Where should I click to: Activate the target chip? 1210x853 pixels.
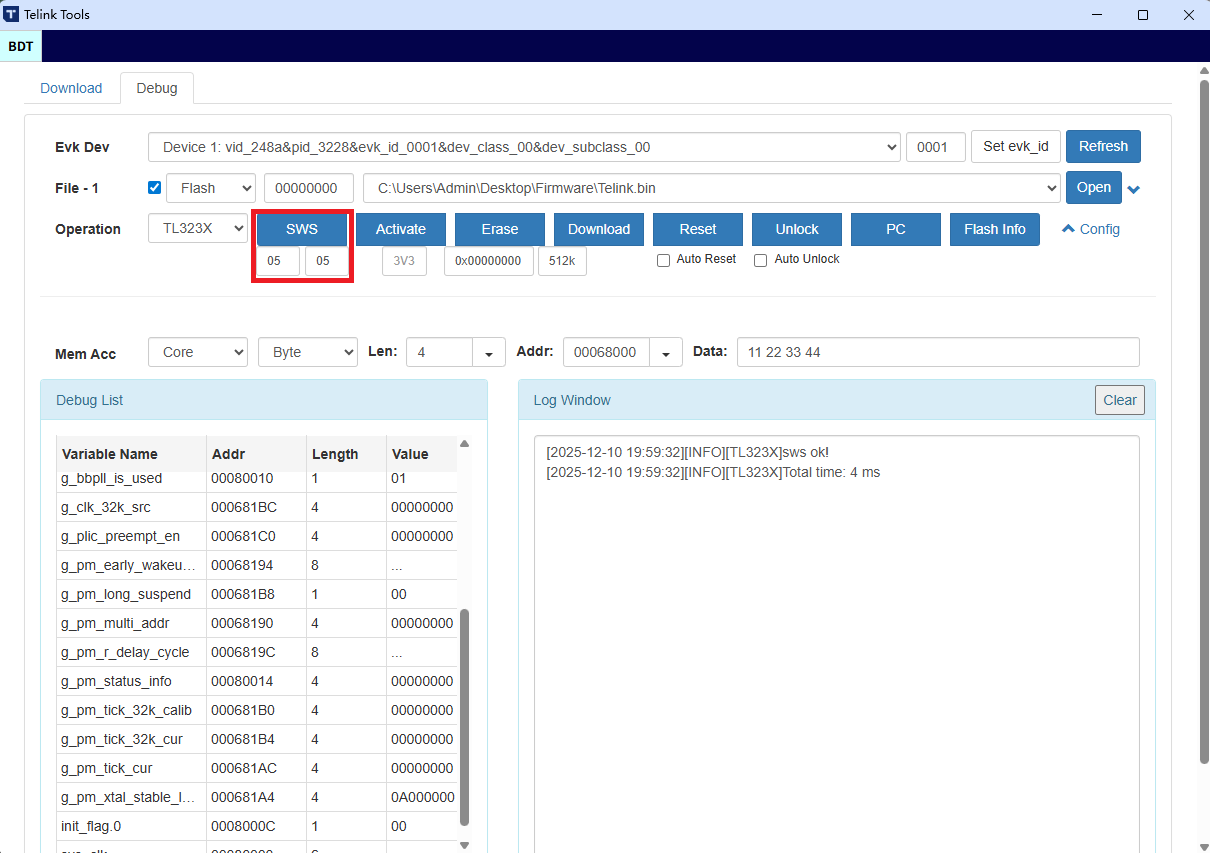(x=399, y=229)
